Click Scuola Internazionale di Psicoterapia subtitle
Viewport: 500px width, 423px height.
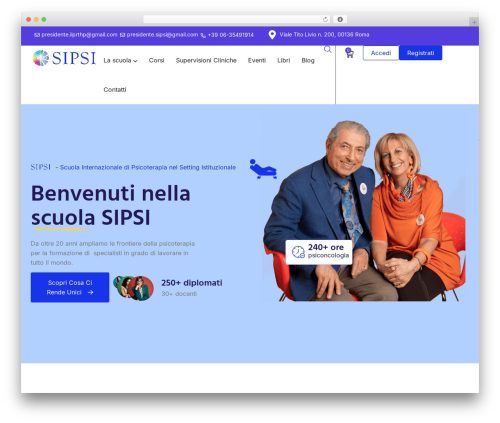148,167
